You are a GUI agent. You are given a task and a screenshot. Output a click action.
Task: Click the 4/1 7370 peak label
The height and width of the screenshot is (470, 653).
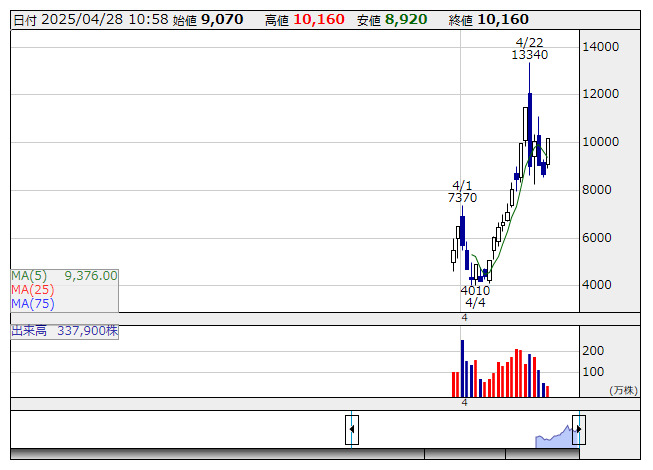click(x=462, y=191)
